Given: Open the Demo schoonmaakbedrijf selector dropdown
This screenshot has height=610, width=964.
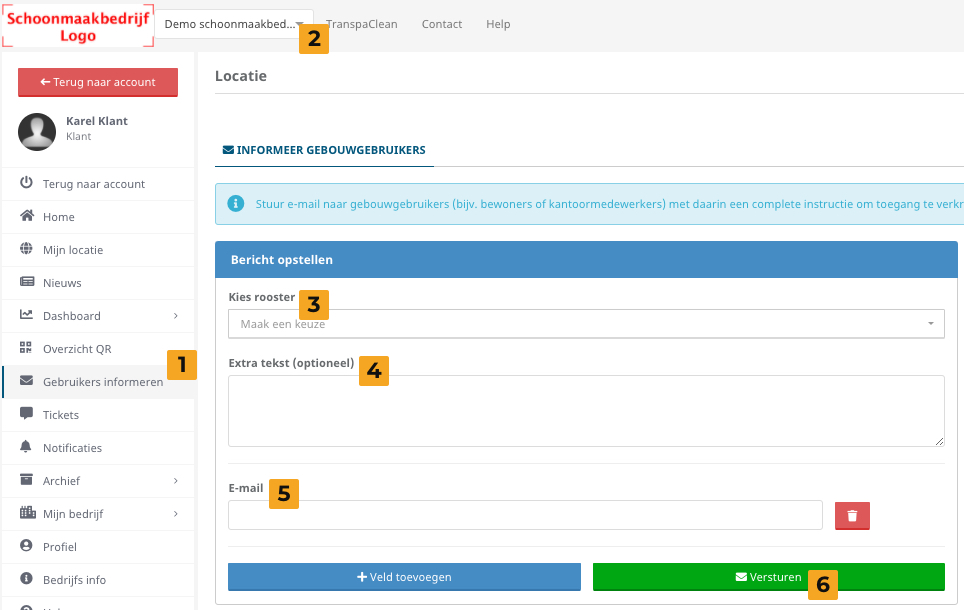Looking at the screenshot, I should [232, 24].
